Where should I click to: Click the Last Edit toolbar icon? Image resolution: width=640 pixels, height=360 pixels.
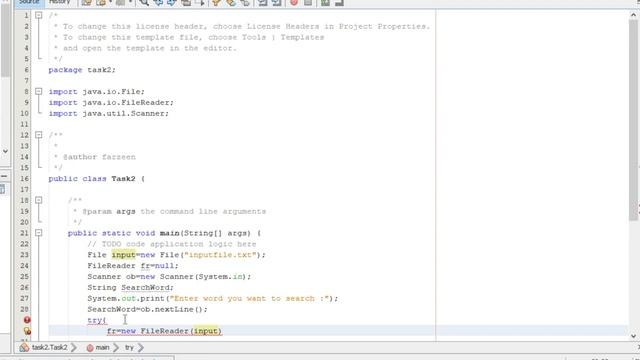[x=87, y=2]
